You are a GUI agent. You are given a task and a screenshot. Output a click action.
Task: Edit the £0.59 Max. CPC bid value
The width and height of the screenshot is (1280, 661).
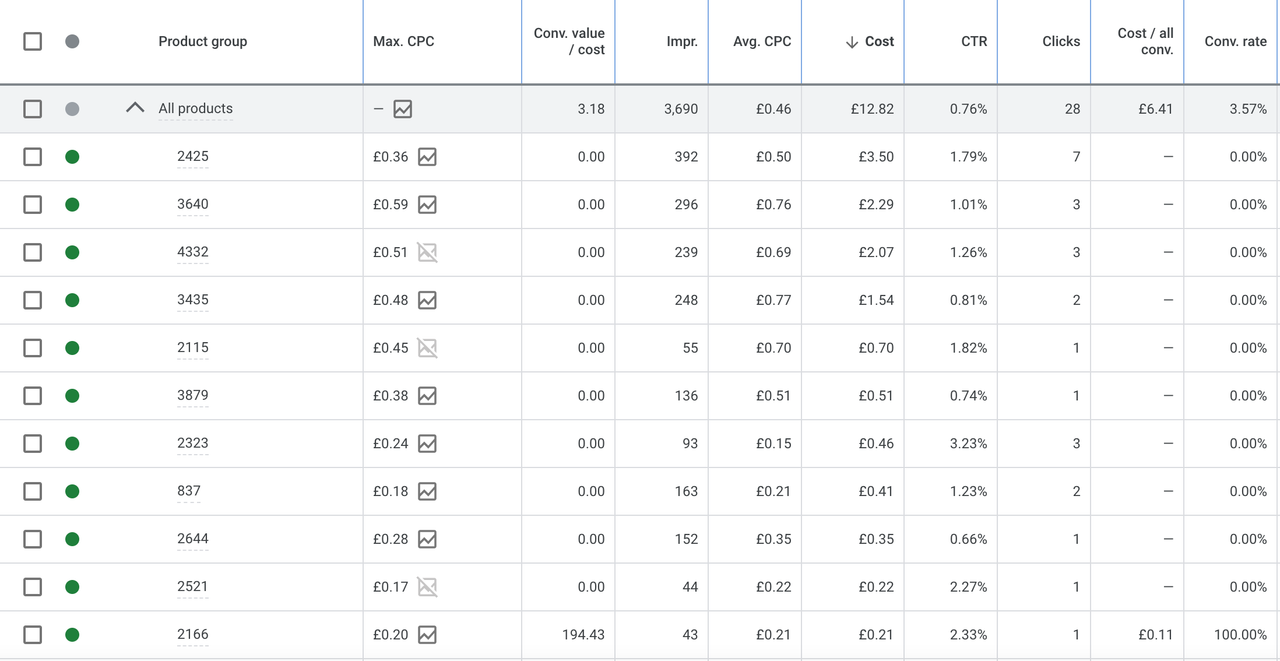390,205
